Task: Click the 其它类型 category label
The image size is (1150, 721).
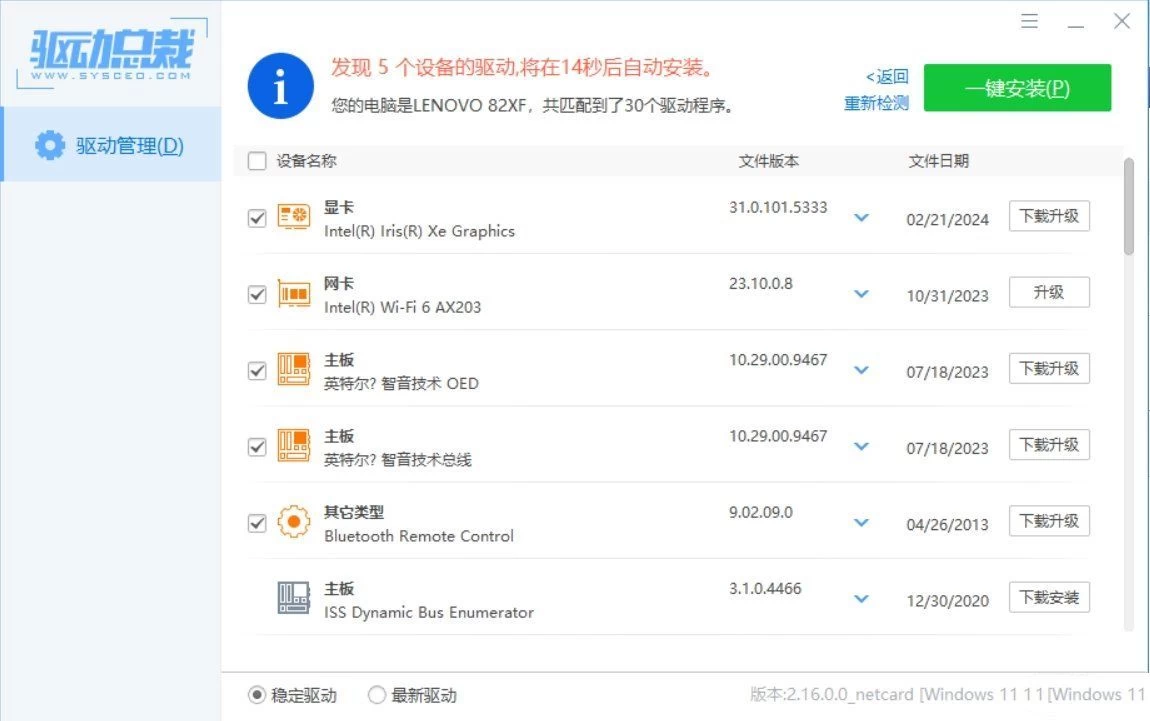Action: click(x=354, y=513)
